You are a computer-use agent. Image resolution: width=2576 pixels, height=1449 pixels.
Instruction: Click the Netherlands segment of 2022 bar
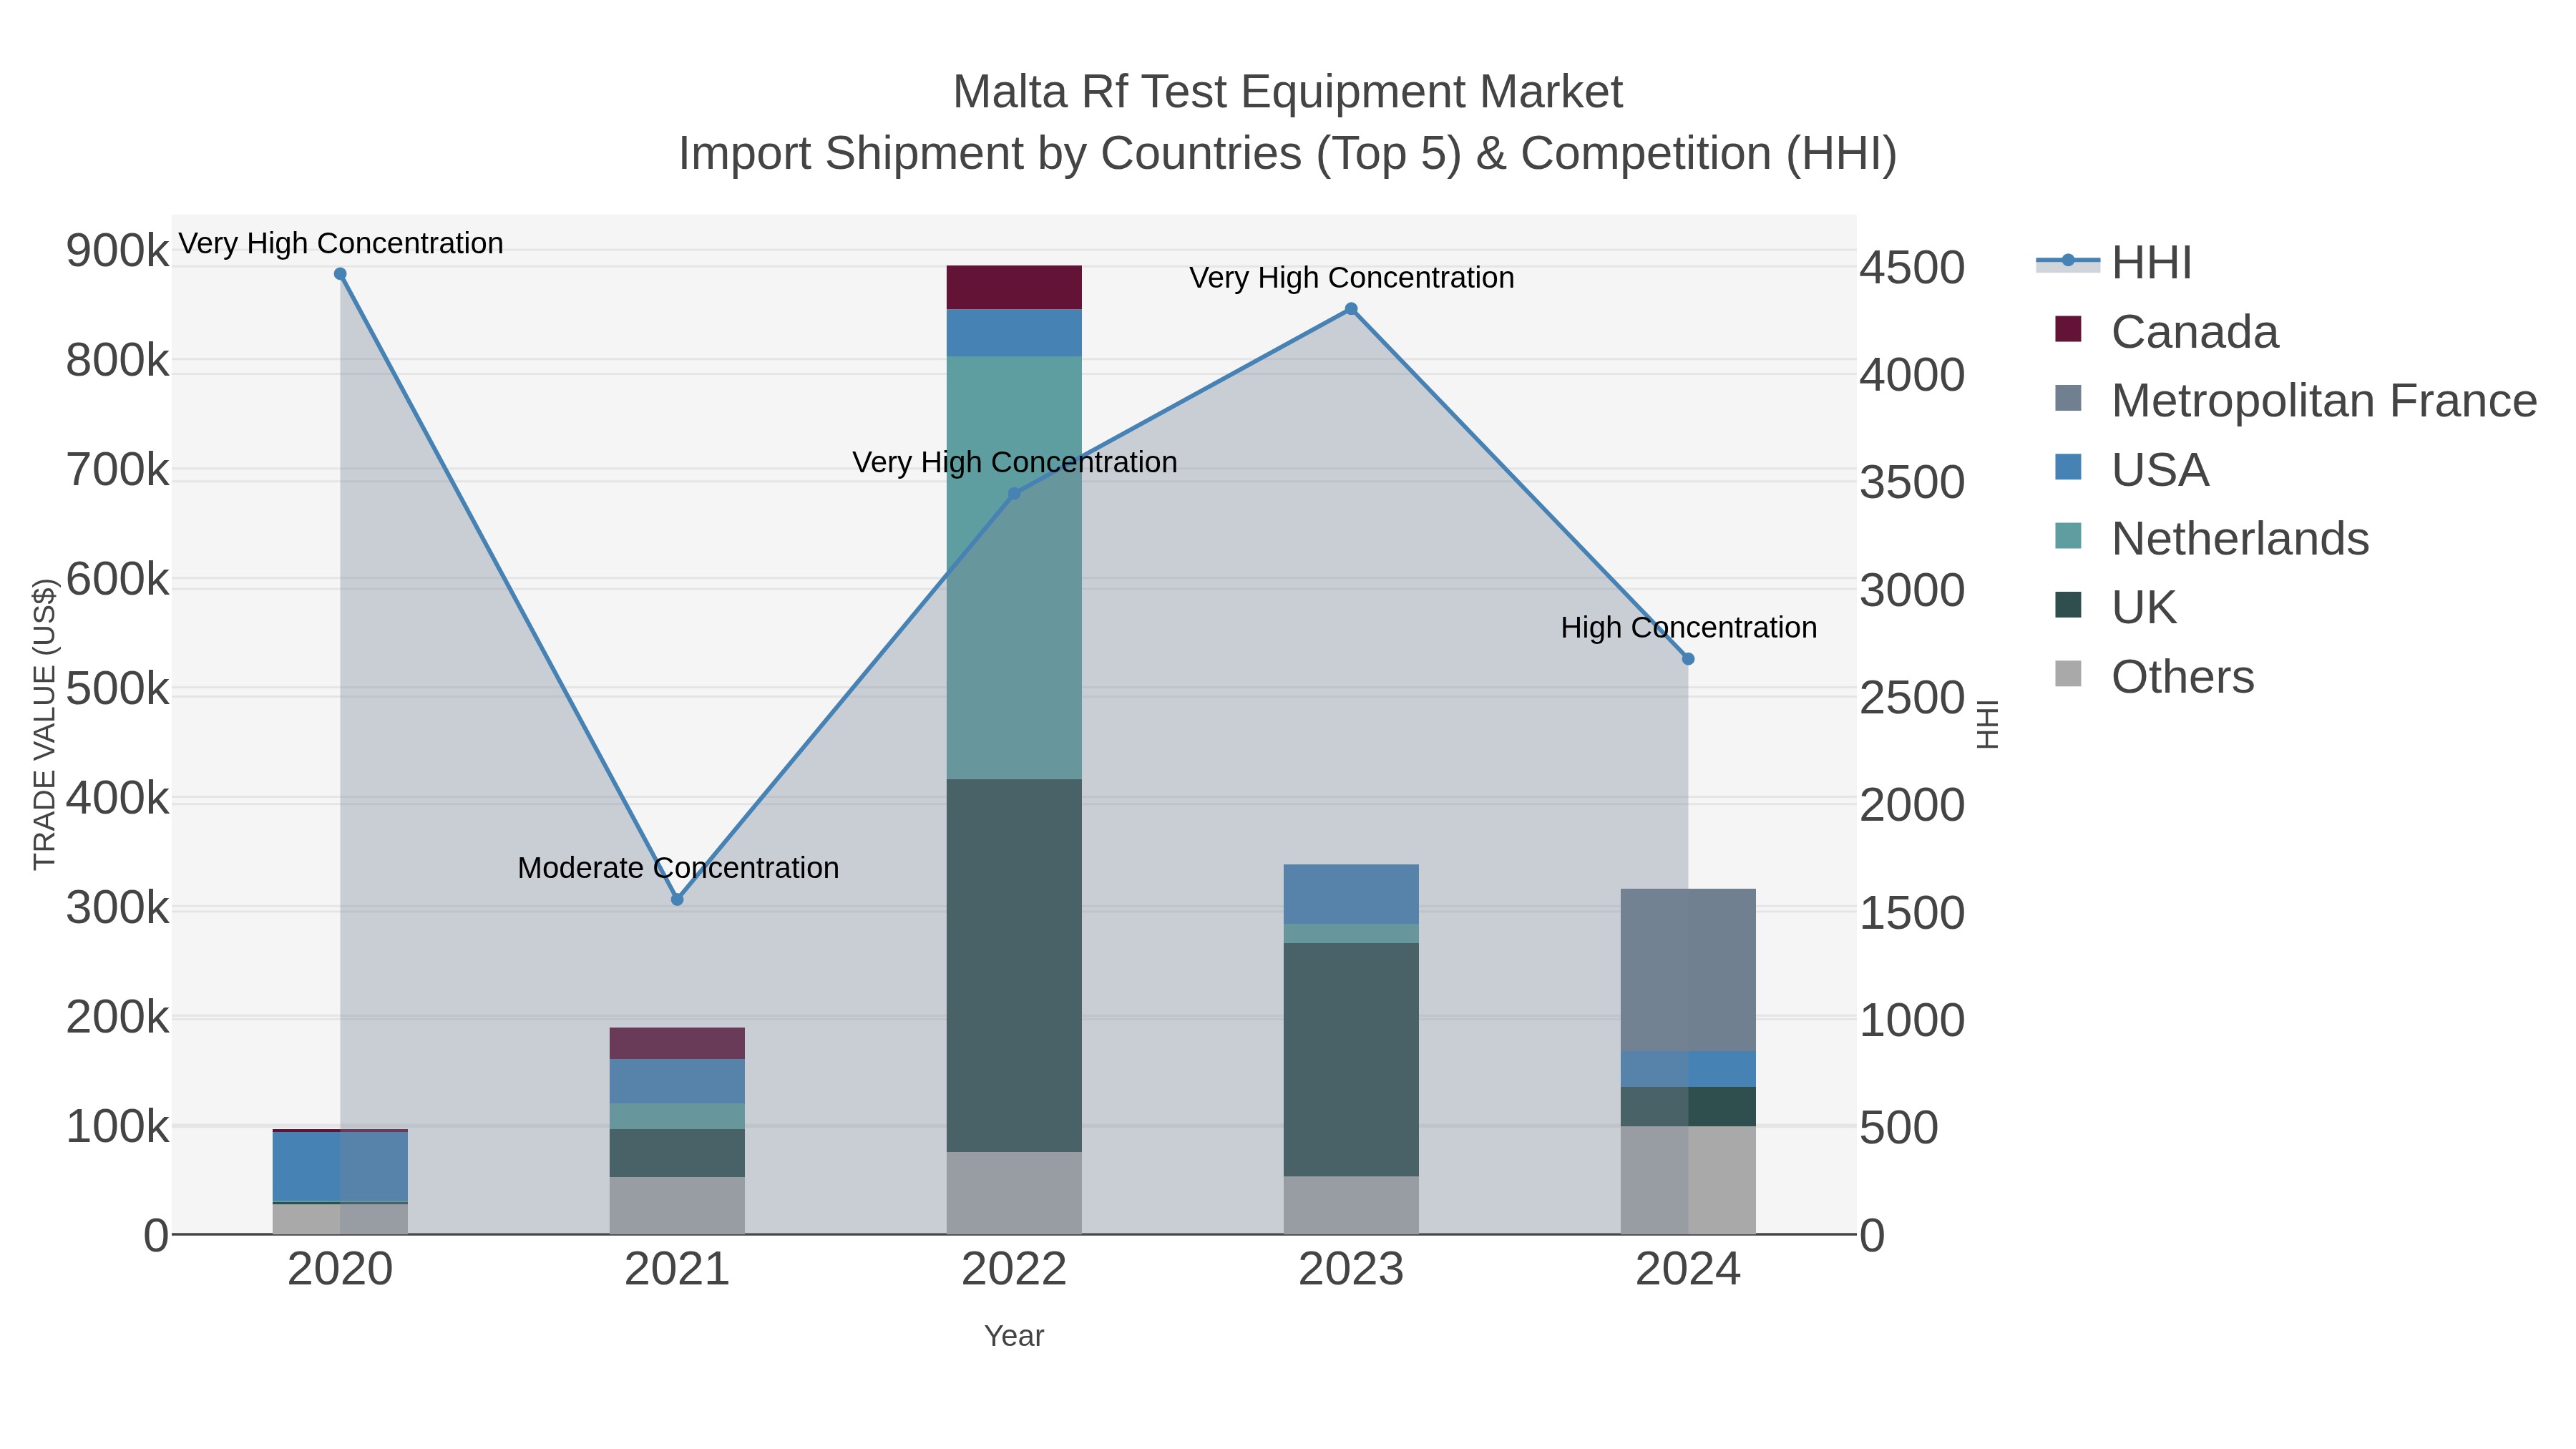click(1014, 568)
